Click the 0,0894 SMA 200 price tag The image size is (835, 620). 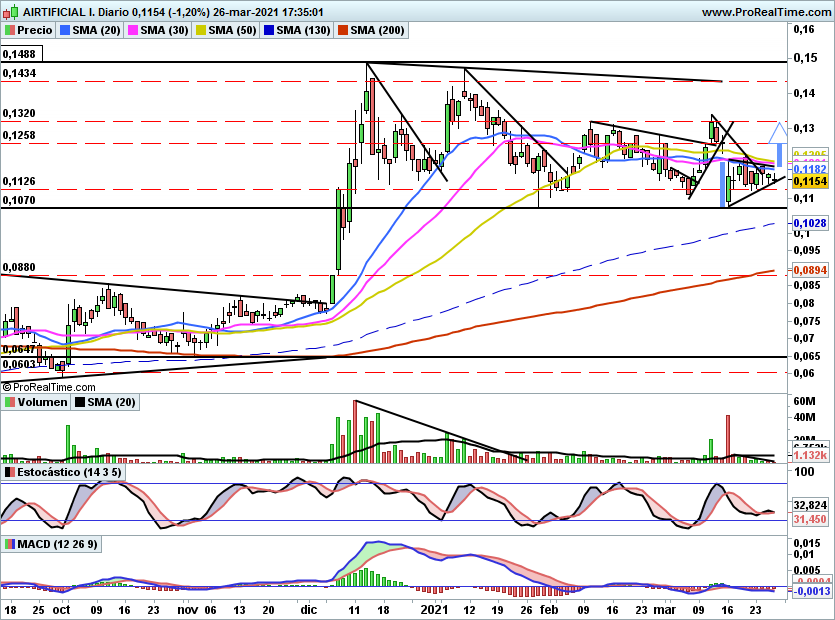[808, 270]
